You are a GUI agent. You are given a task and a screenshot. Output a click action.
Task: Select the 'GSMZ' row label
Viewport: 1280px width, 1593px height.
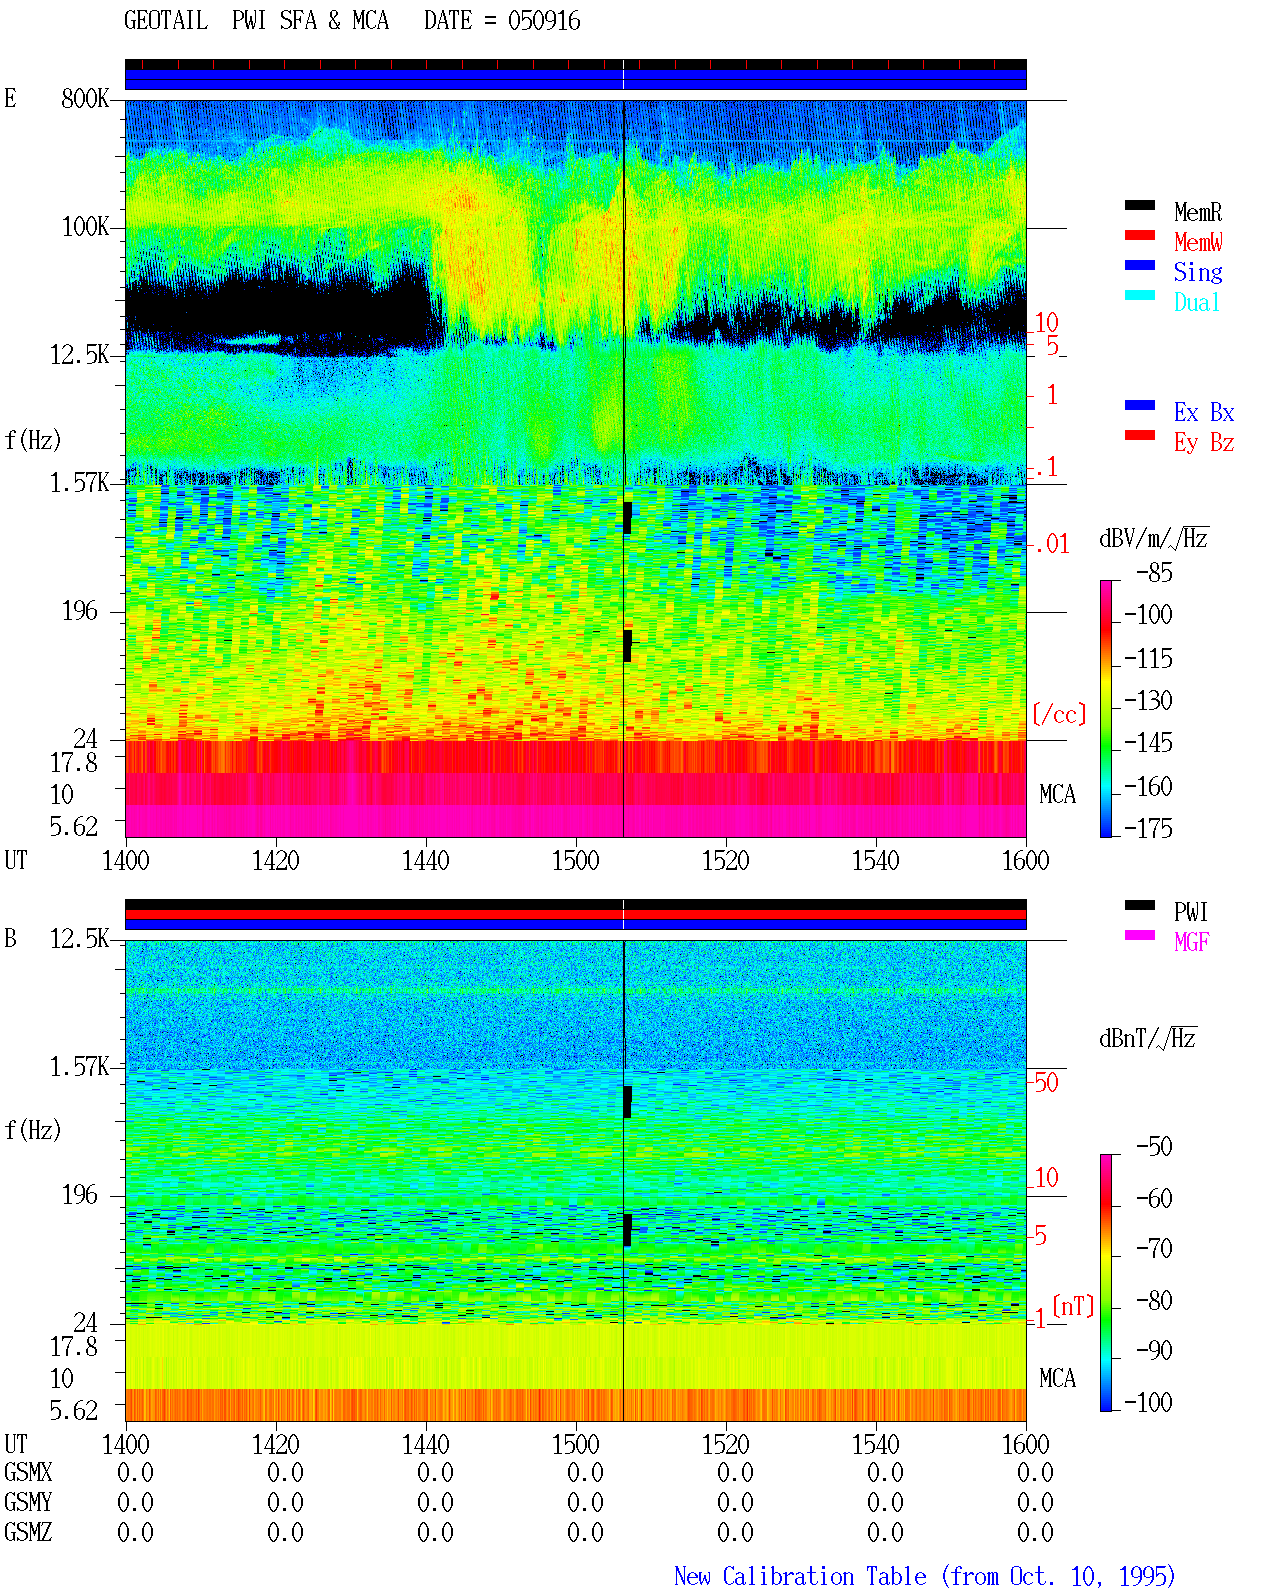(28, 1532)
